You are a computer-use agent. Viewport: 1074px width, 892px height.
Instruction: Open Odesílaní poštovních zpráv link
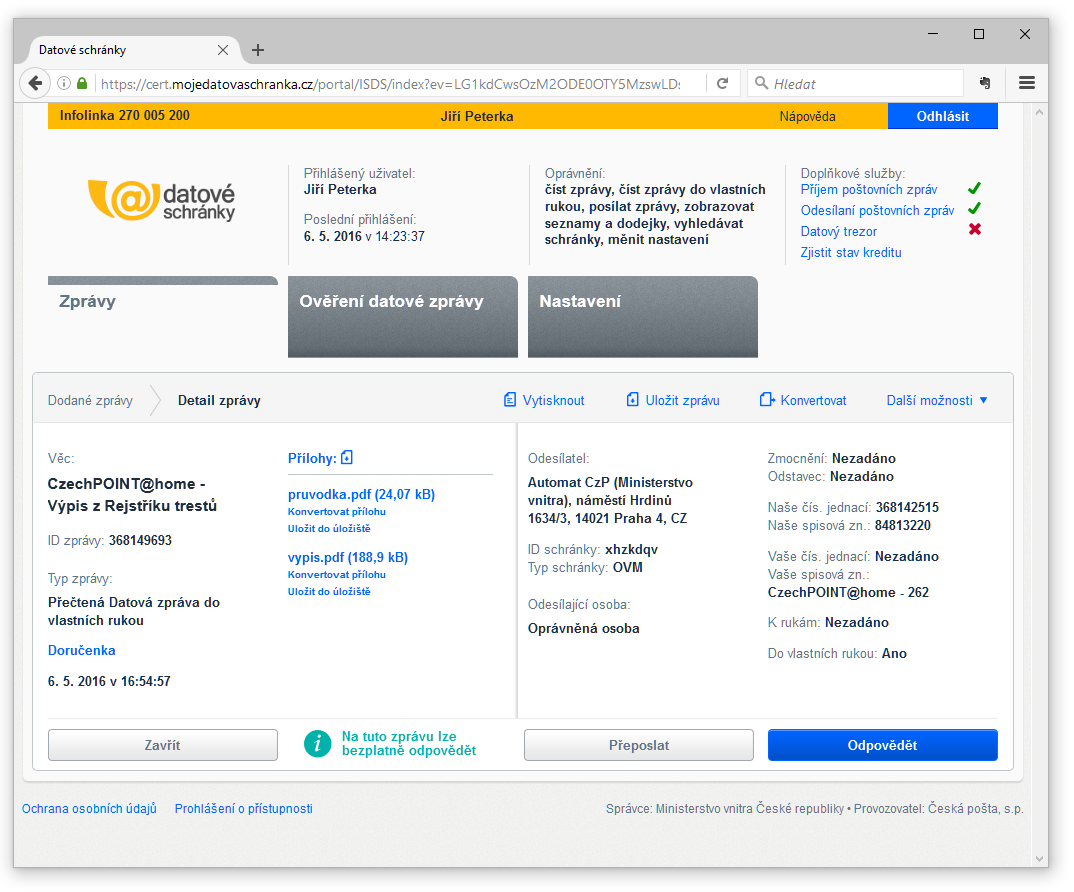(877, 210)
